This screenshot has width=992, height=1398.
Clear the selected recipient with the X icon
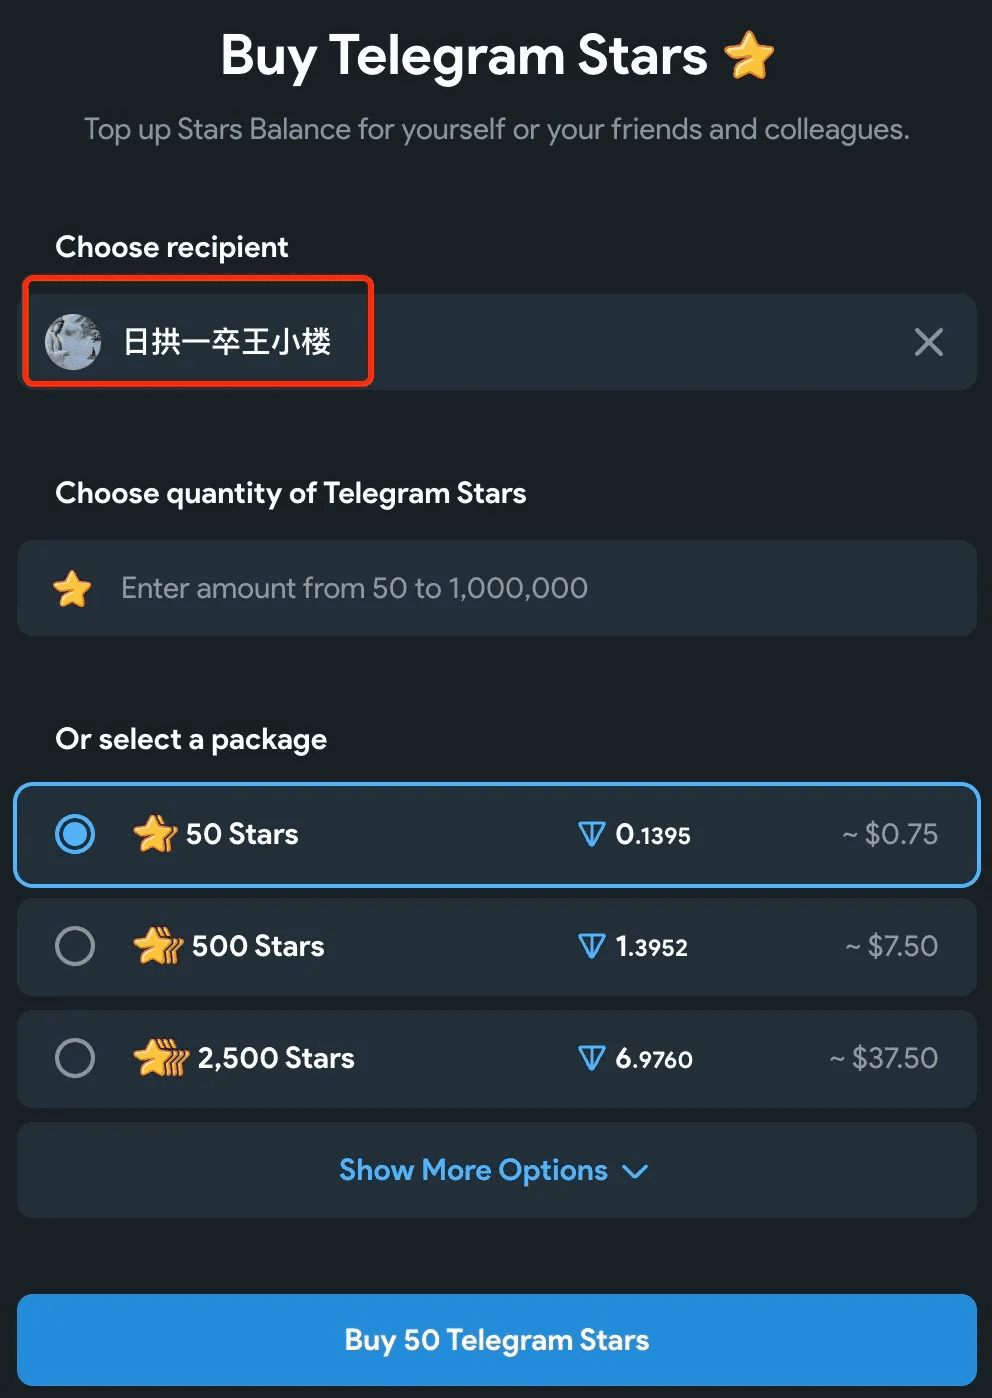point(928,342)
